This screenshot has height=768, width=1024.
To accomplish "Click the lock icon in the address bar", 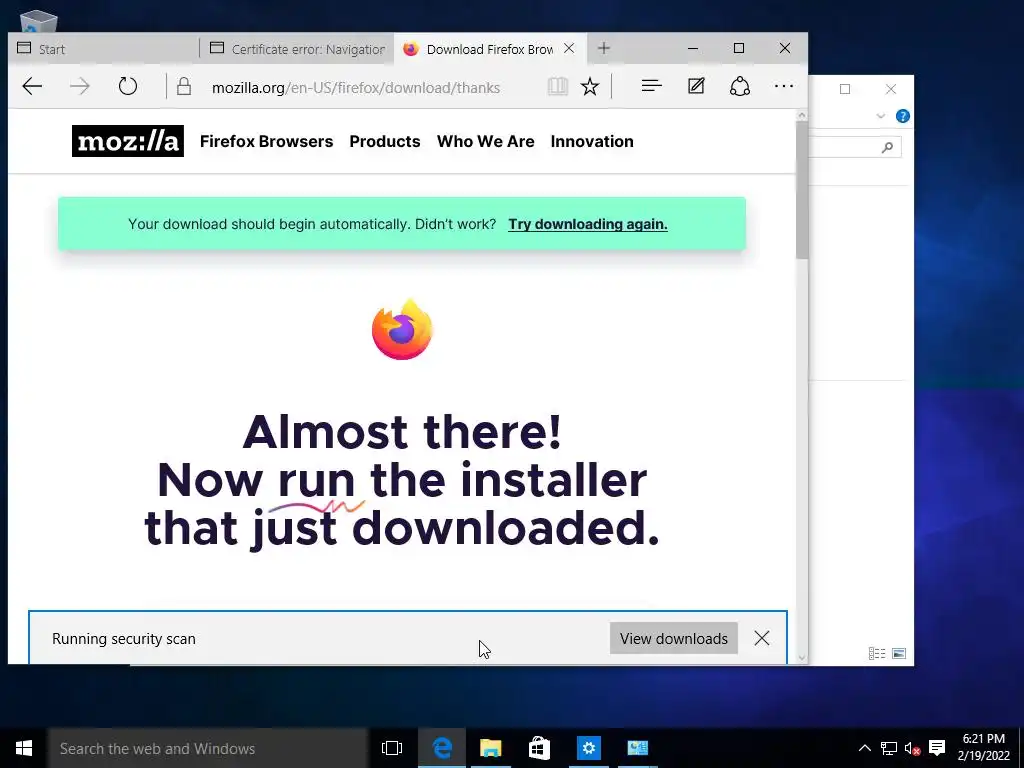I will pos(184,87).
